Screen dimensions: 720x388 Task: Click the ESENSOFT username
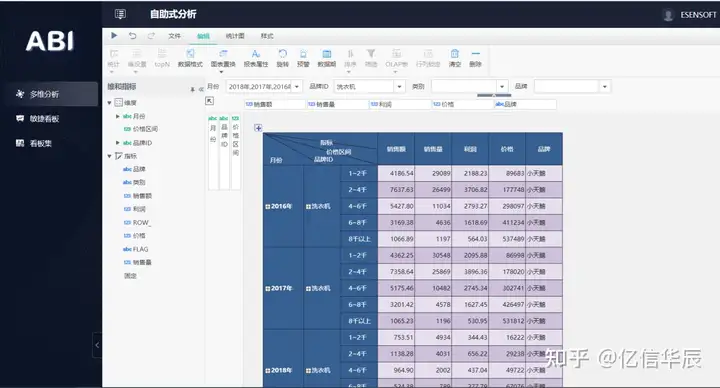point(698,15)
